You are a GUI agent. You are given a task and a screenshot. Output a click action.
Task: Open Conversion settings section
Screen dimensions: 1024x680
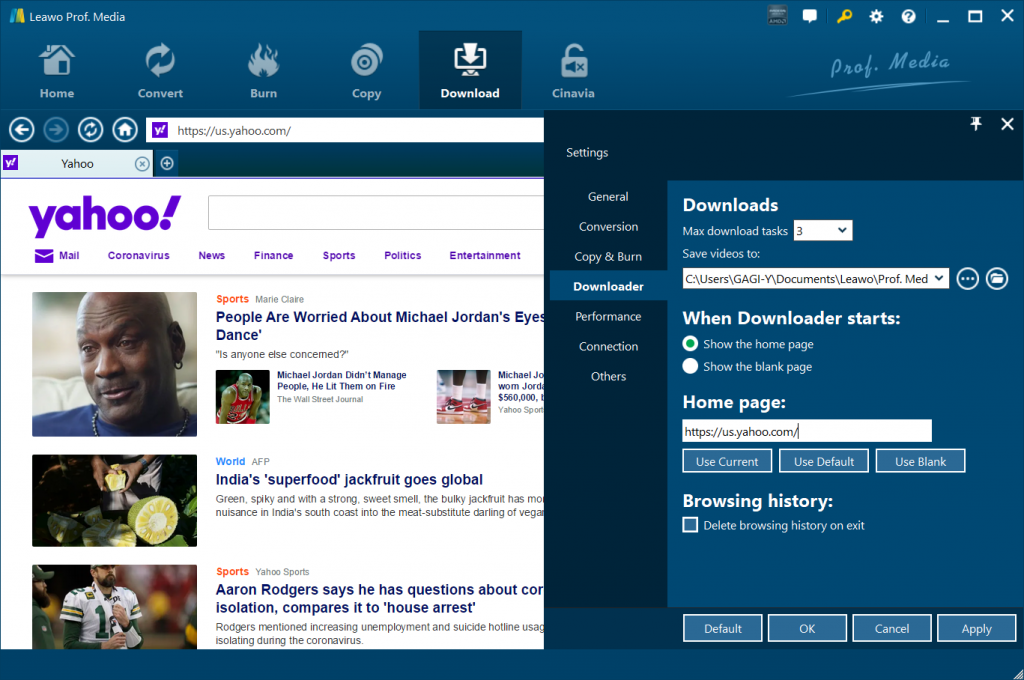608,227
